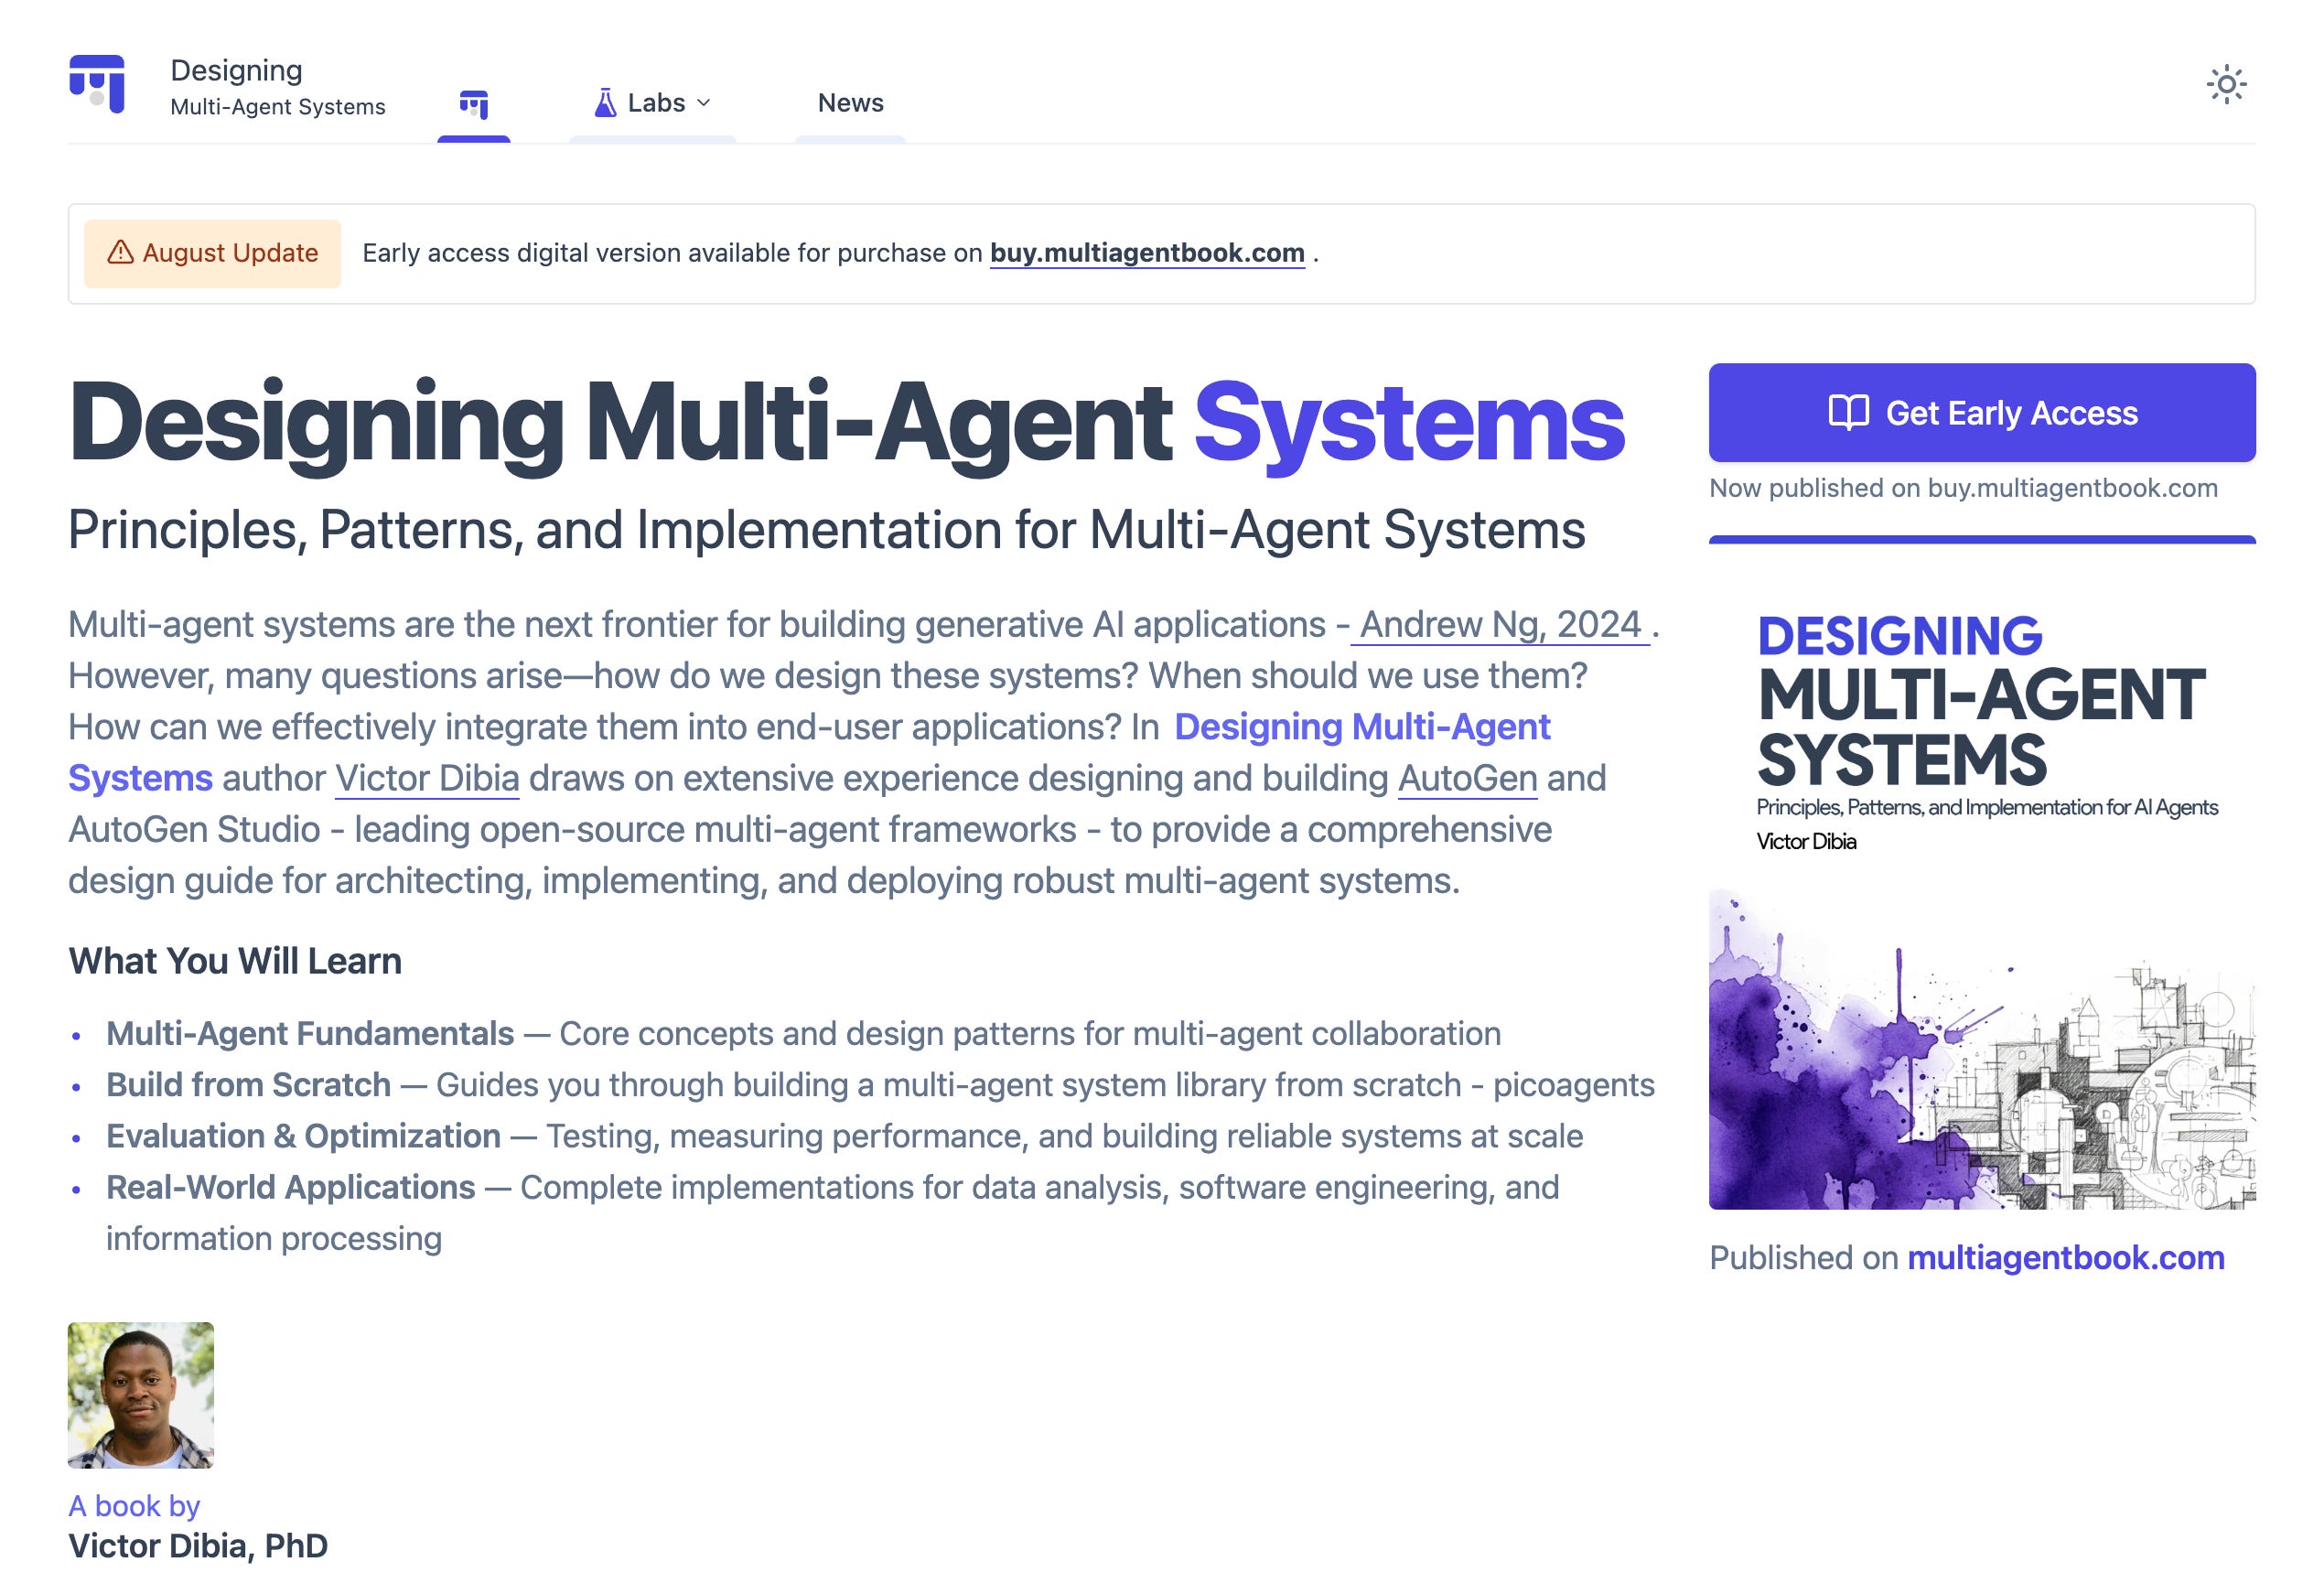Viewport: 2324px width, 1594px height.
Task: Open the multiagentbook.com link below the cover
Action: (x=2065, y=1257)
